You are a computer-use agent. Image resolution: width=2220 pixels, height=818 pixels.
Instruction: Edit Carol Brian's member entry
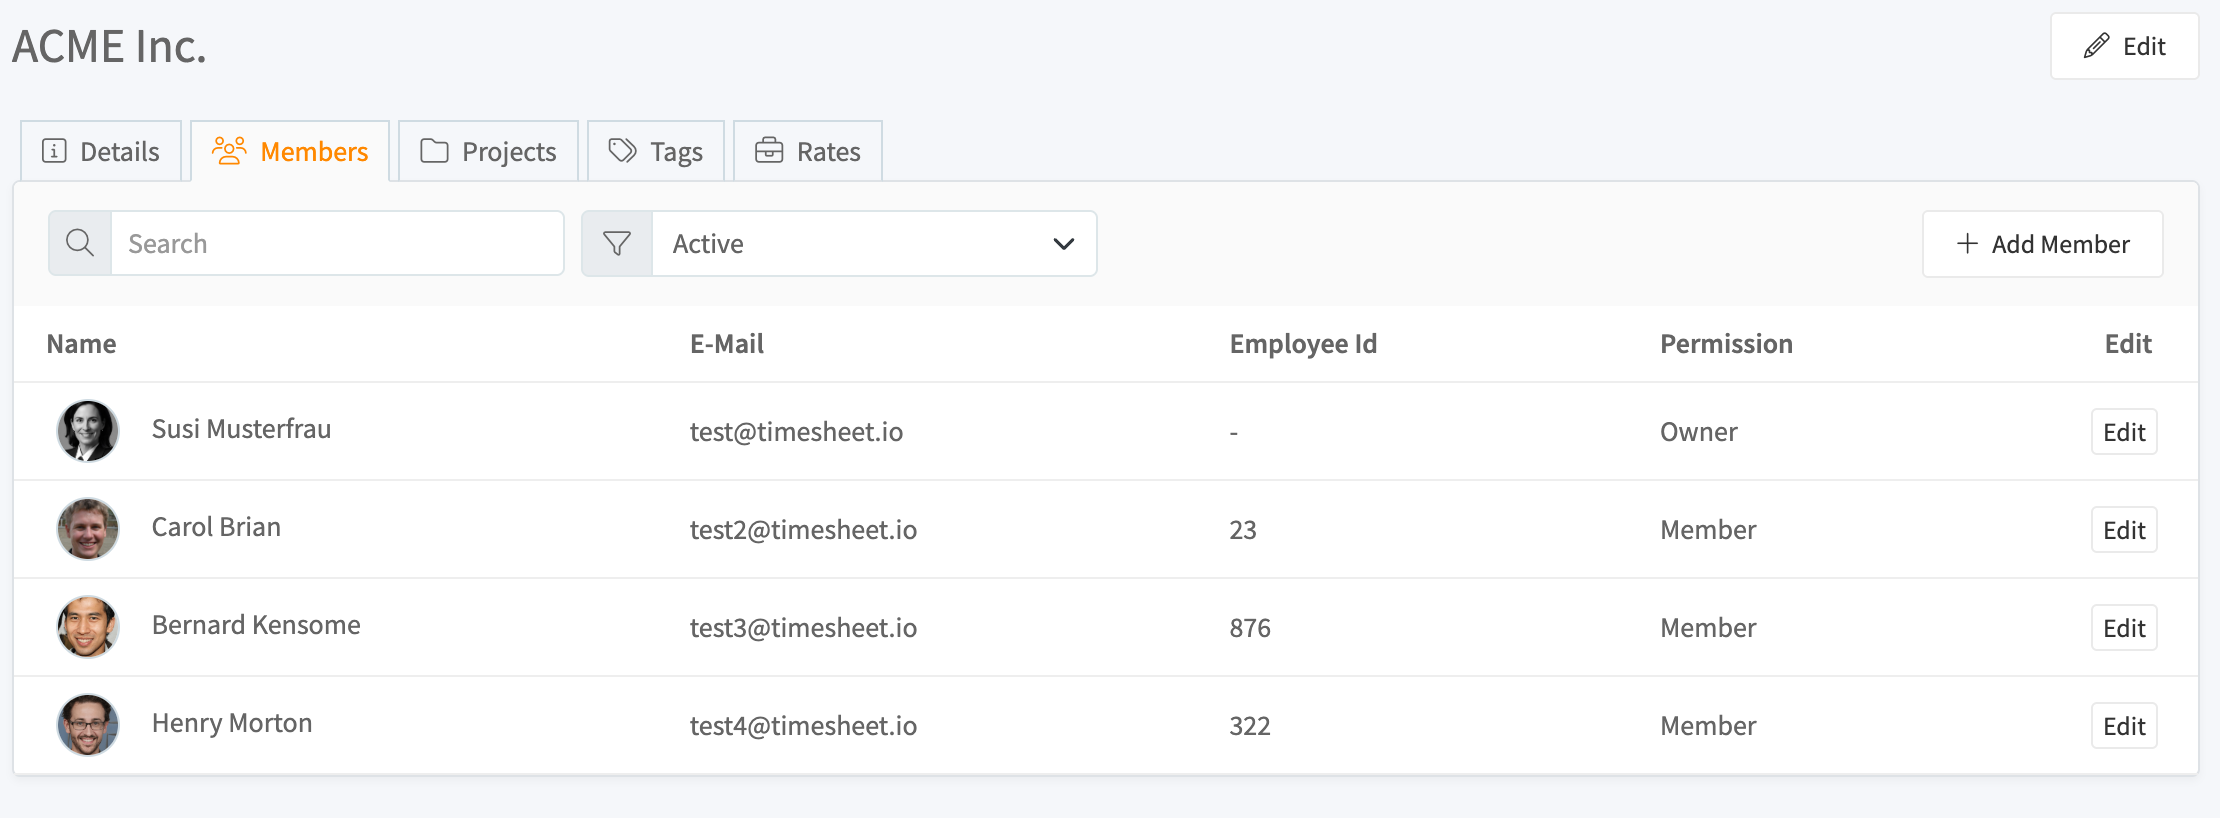point(2123,530)
